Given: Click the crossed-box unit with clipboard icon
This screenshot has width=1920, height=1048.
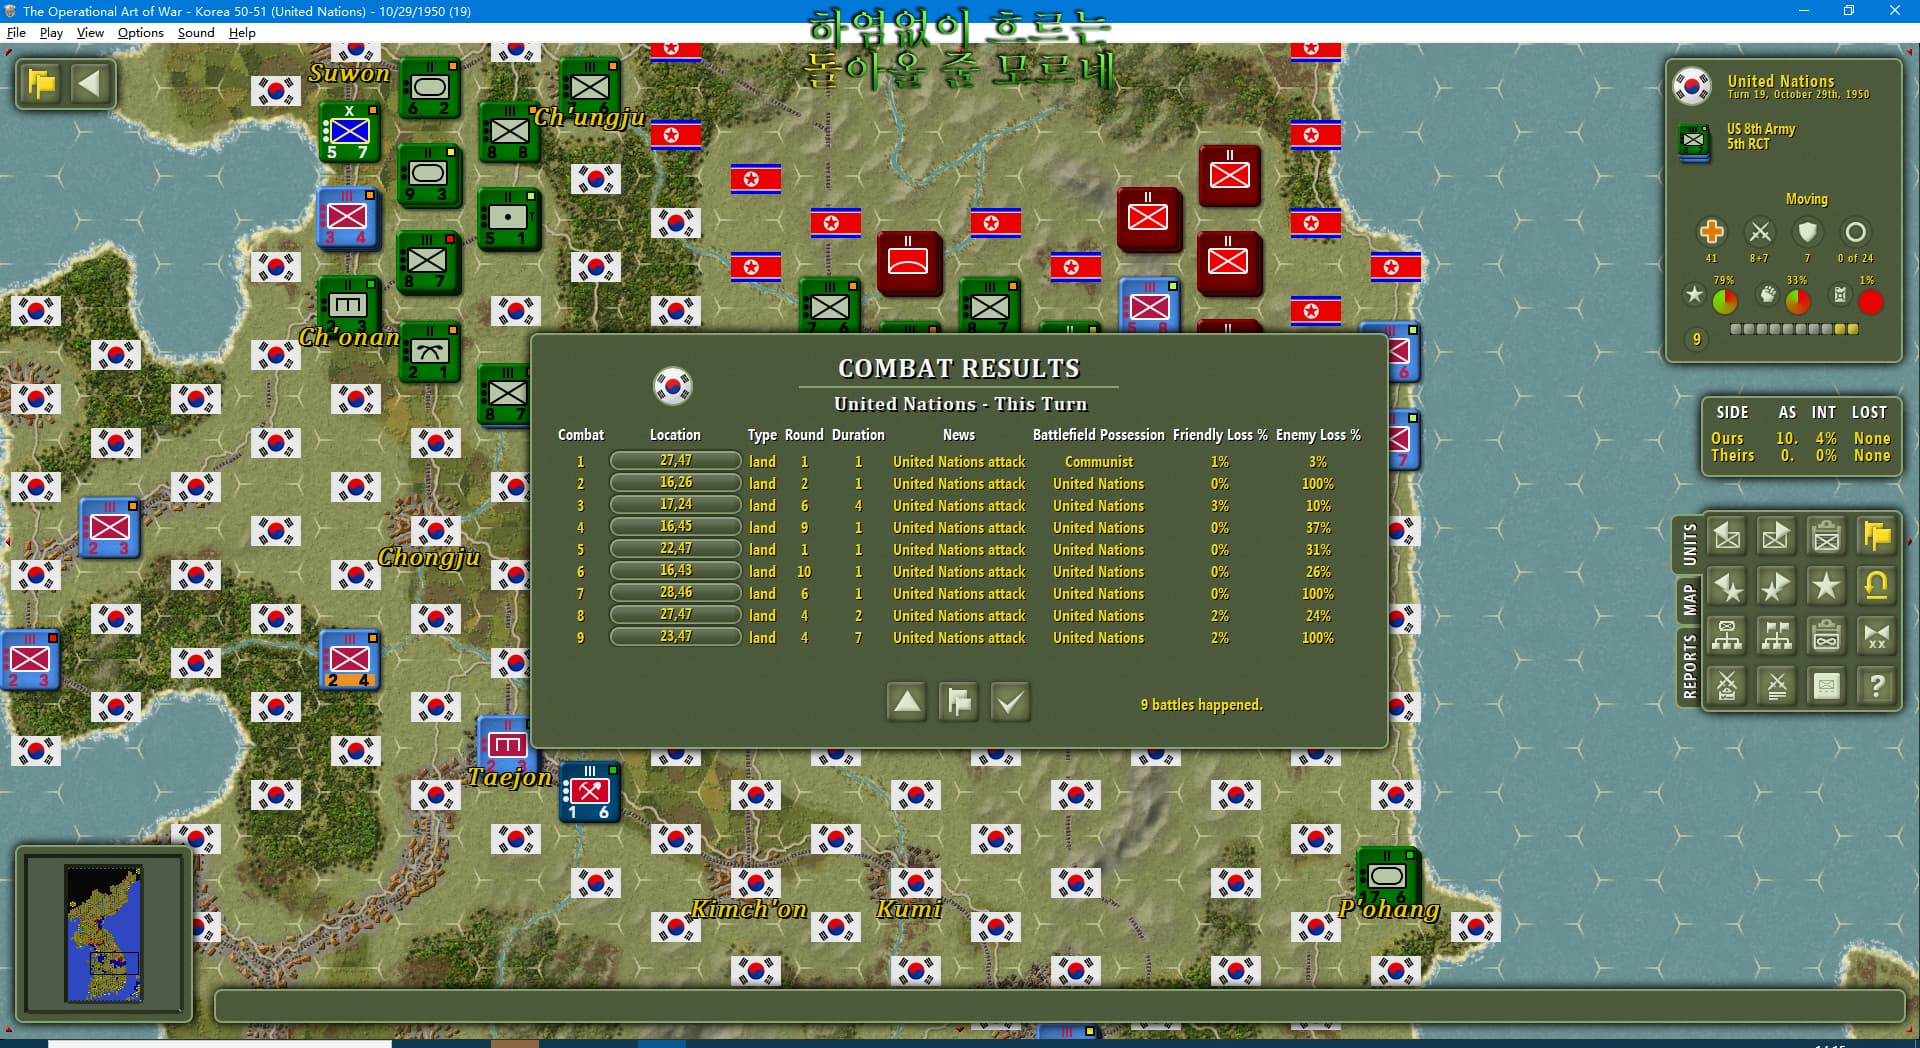Looking at the screenshot, I should tap(1827, 537).
